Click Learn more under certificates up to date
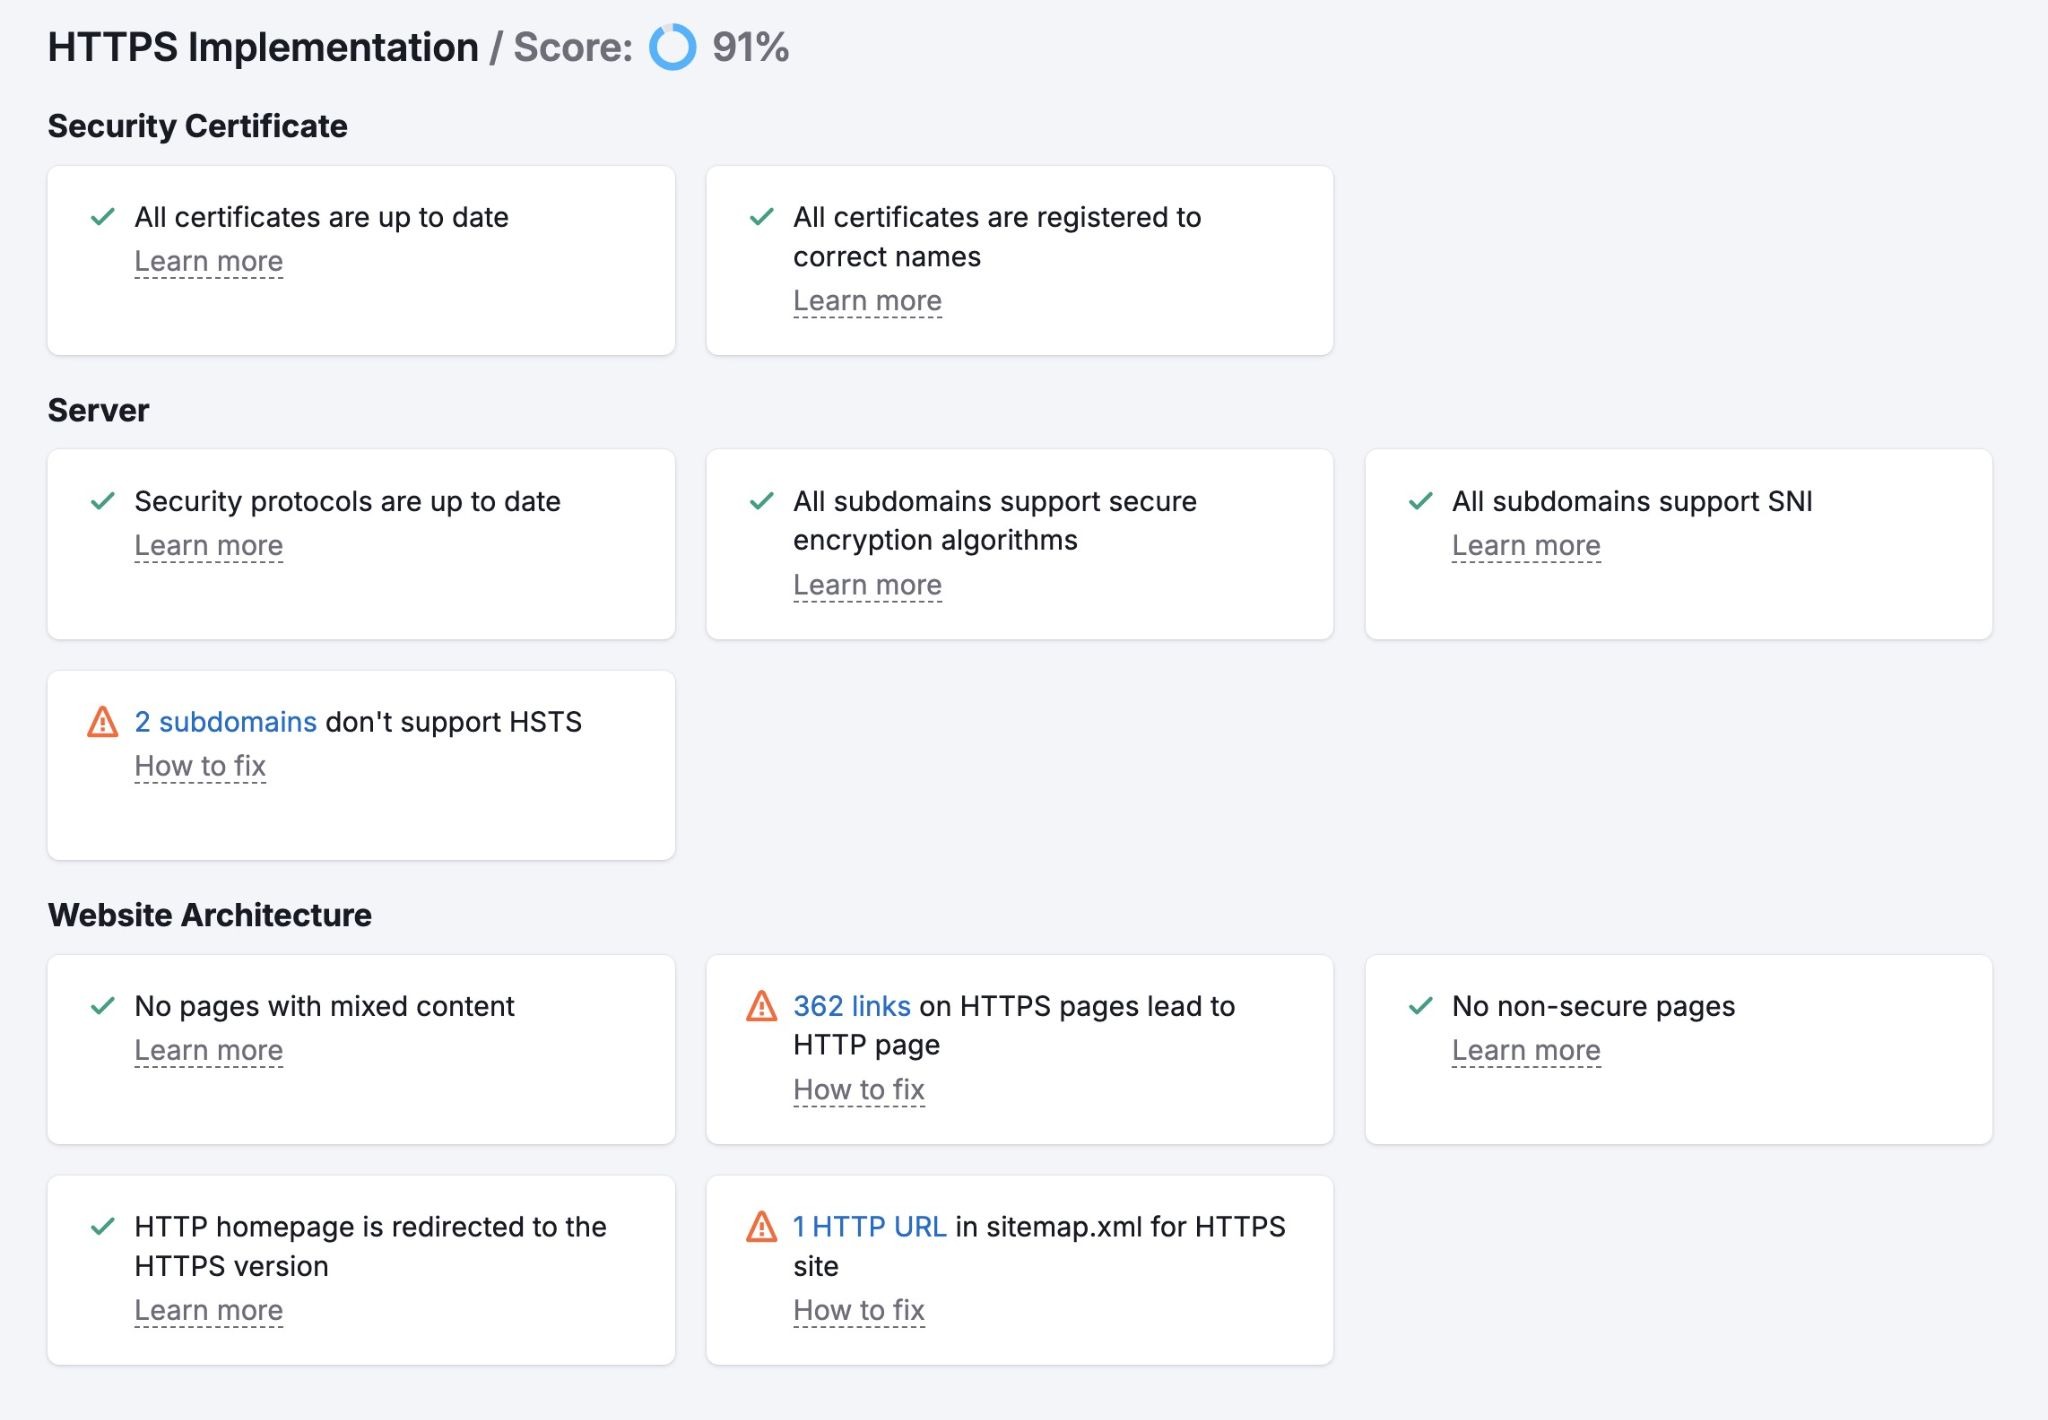The height and width of the screenshot is (1420, 2048). point(209,261)
